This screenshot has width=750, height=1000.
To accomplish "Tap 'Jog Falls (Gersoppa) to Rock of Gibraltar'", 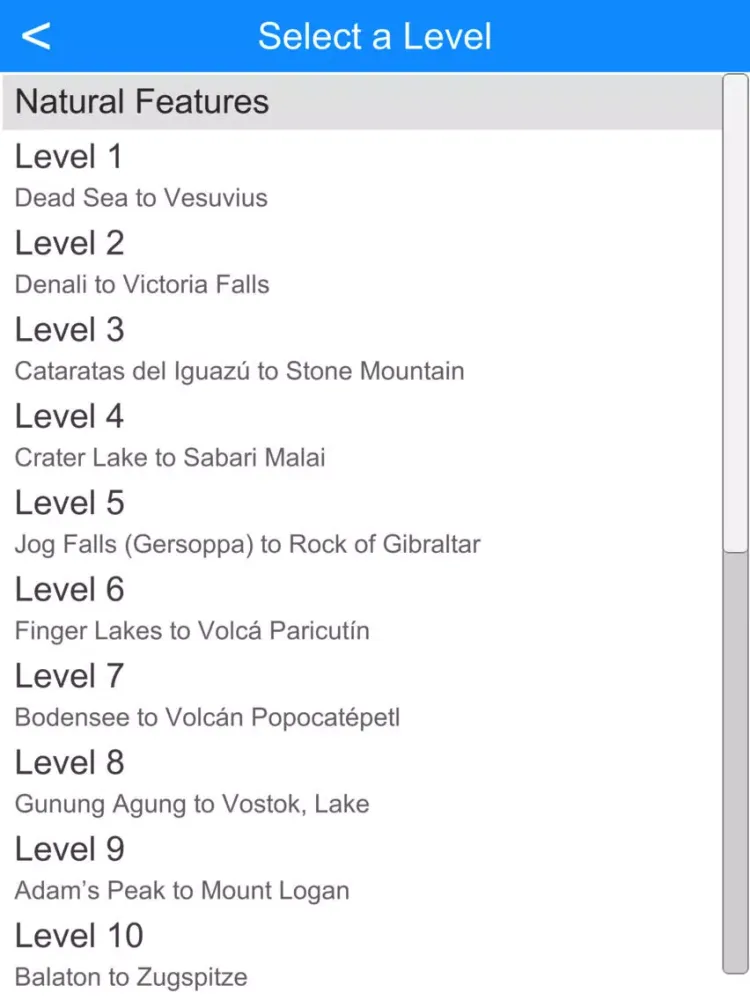I will (247, 545).
